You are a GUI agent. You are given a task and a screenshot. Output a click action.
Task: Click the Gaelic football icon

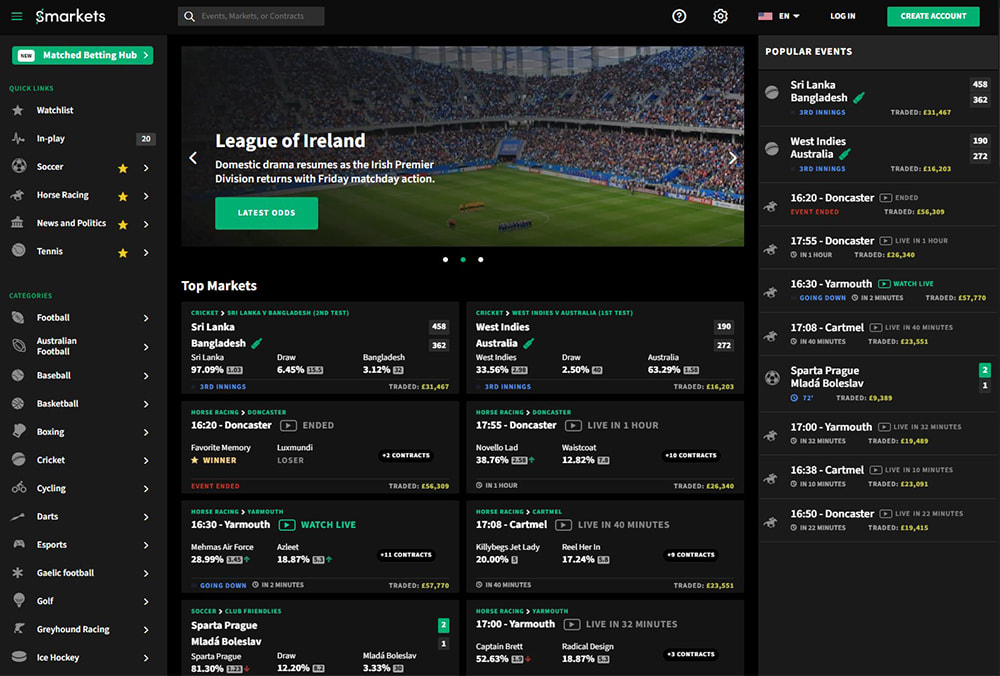(x=18, y=573)
